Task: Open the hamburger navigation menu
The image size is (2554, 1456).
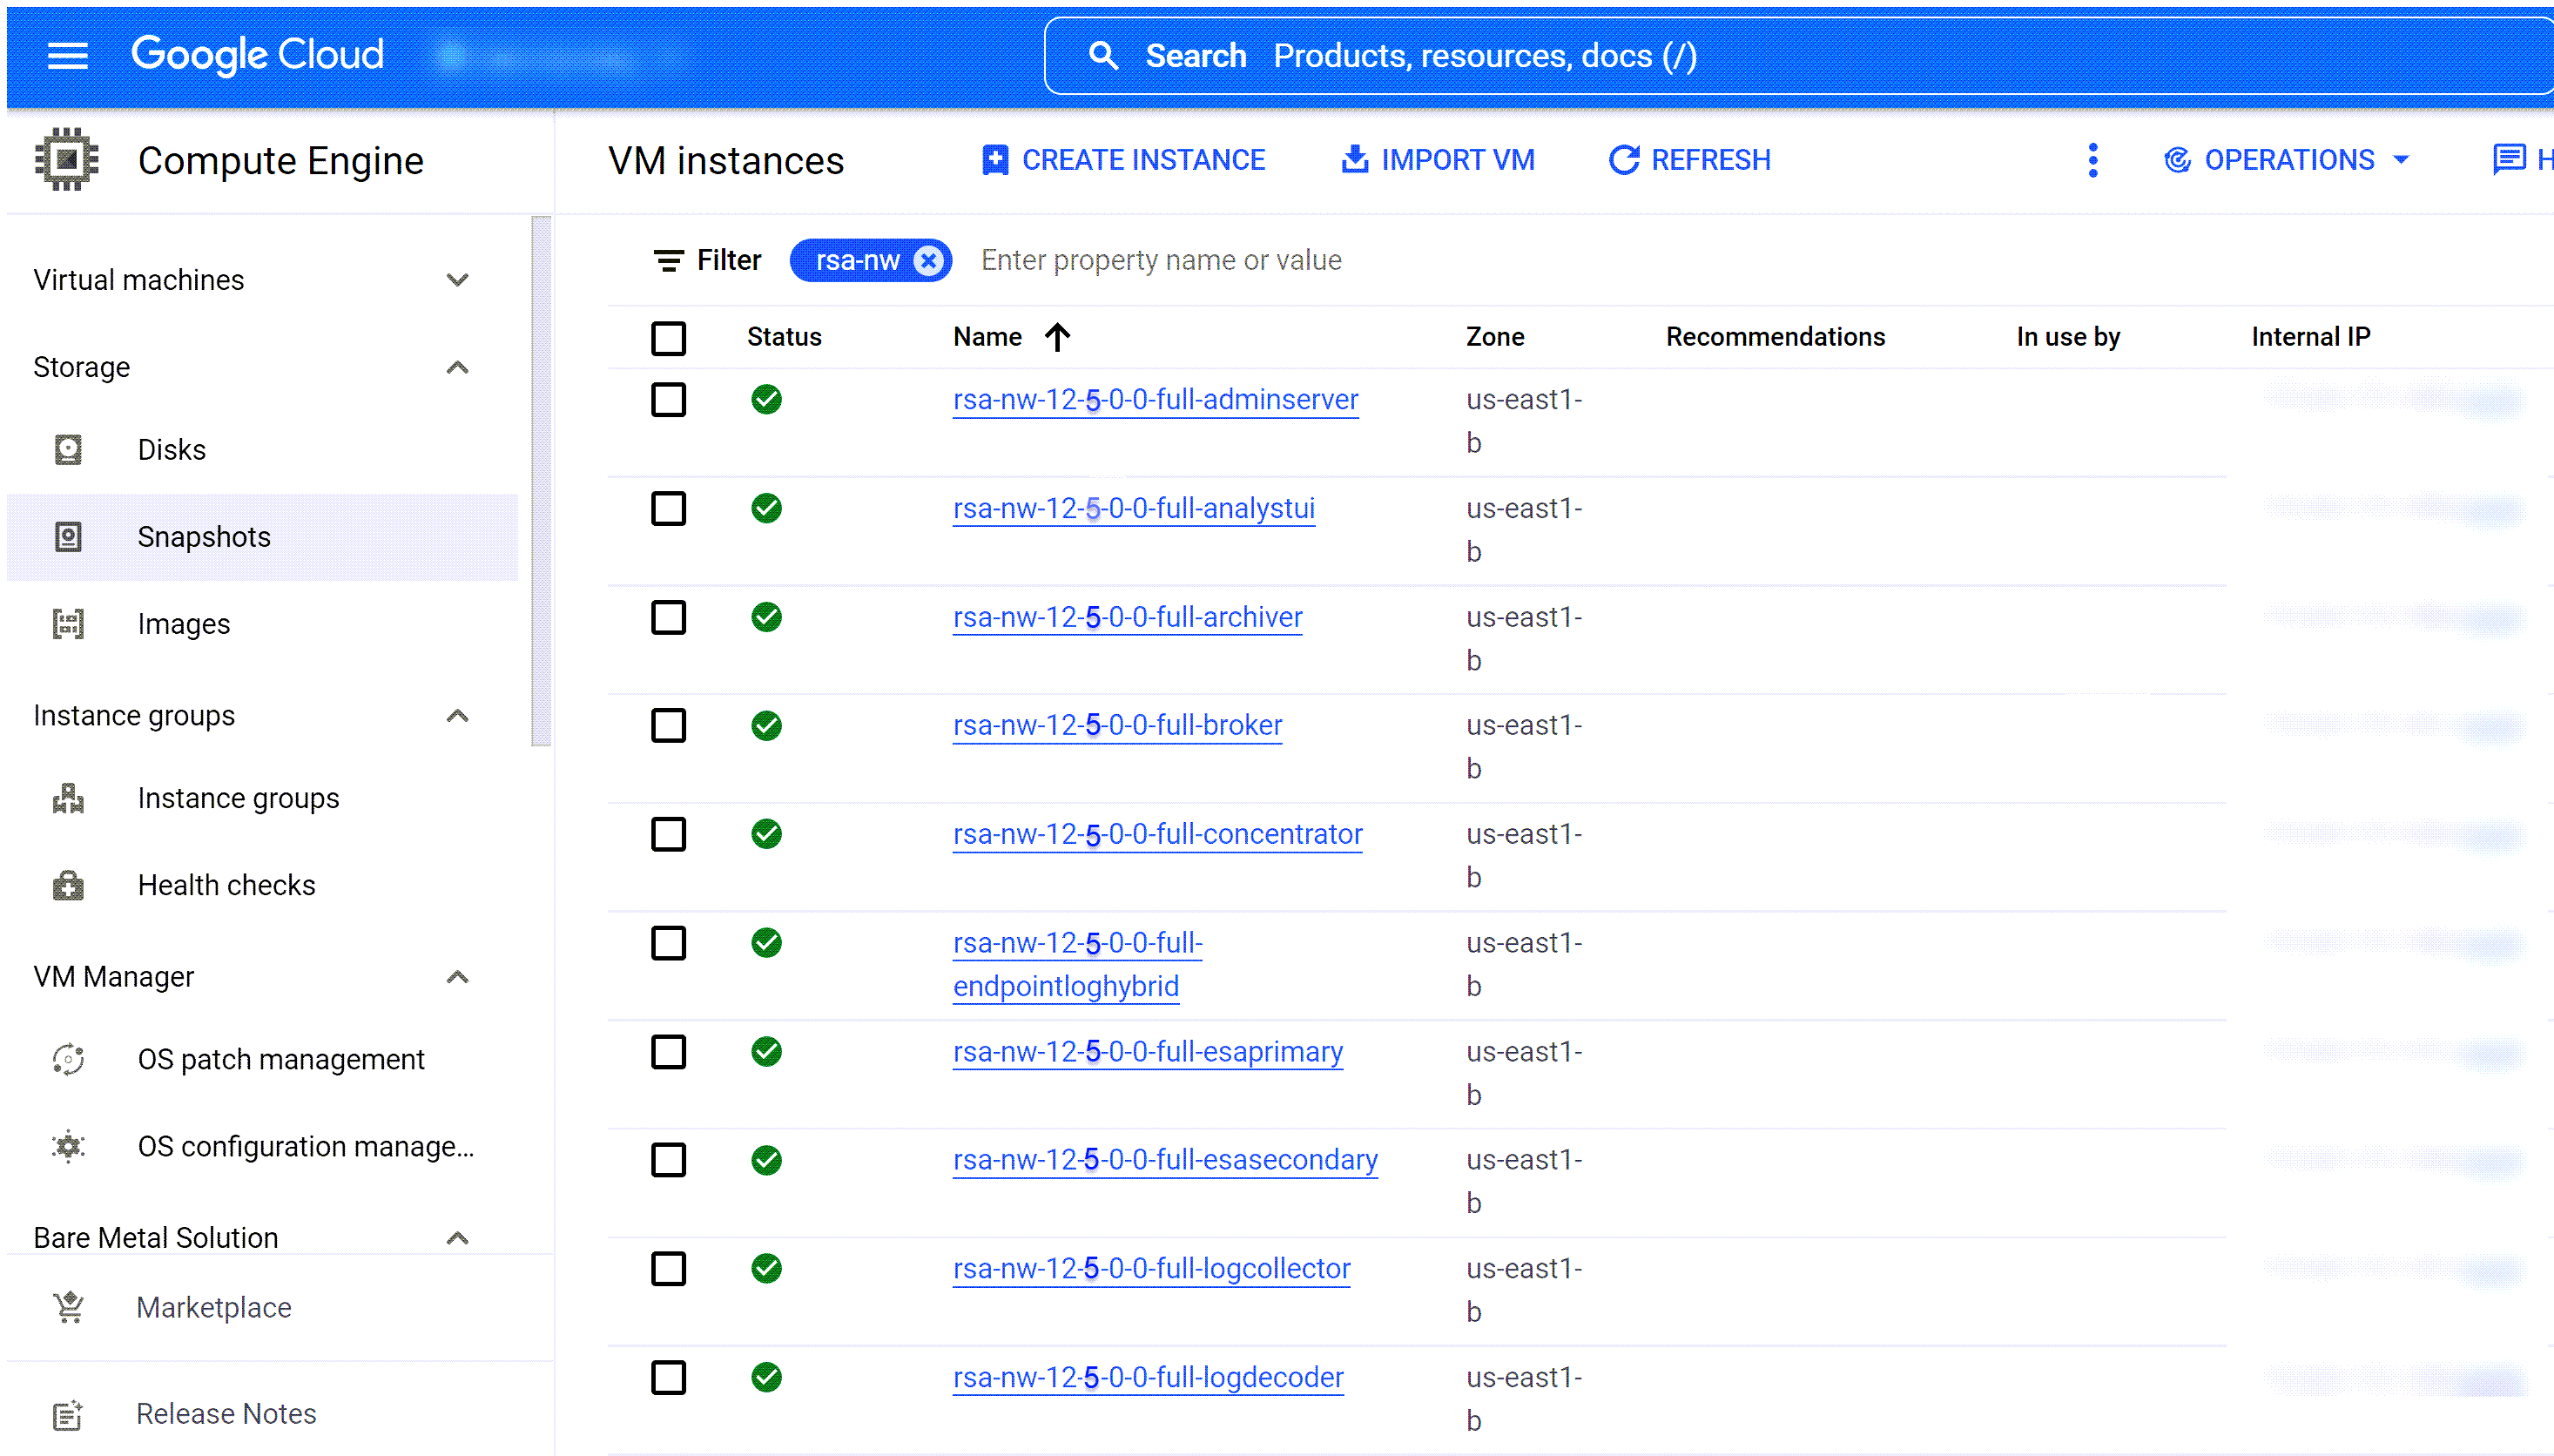Action: click(67, 56)
